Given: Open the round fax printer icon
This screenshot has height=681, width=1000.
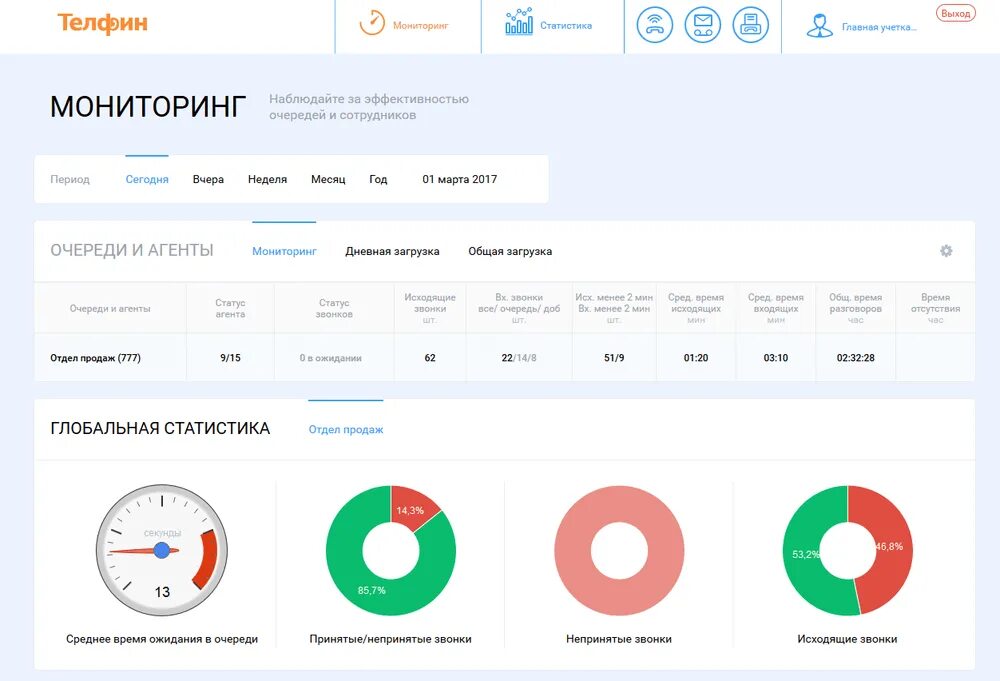Looking at the screenshot, I should [x=751, y=25].
